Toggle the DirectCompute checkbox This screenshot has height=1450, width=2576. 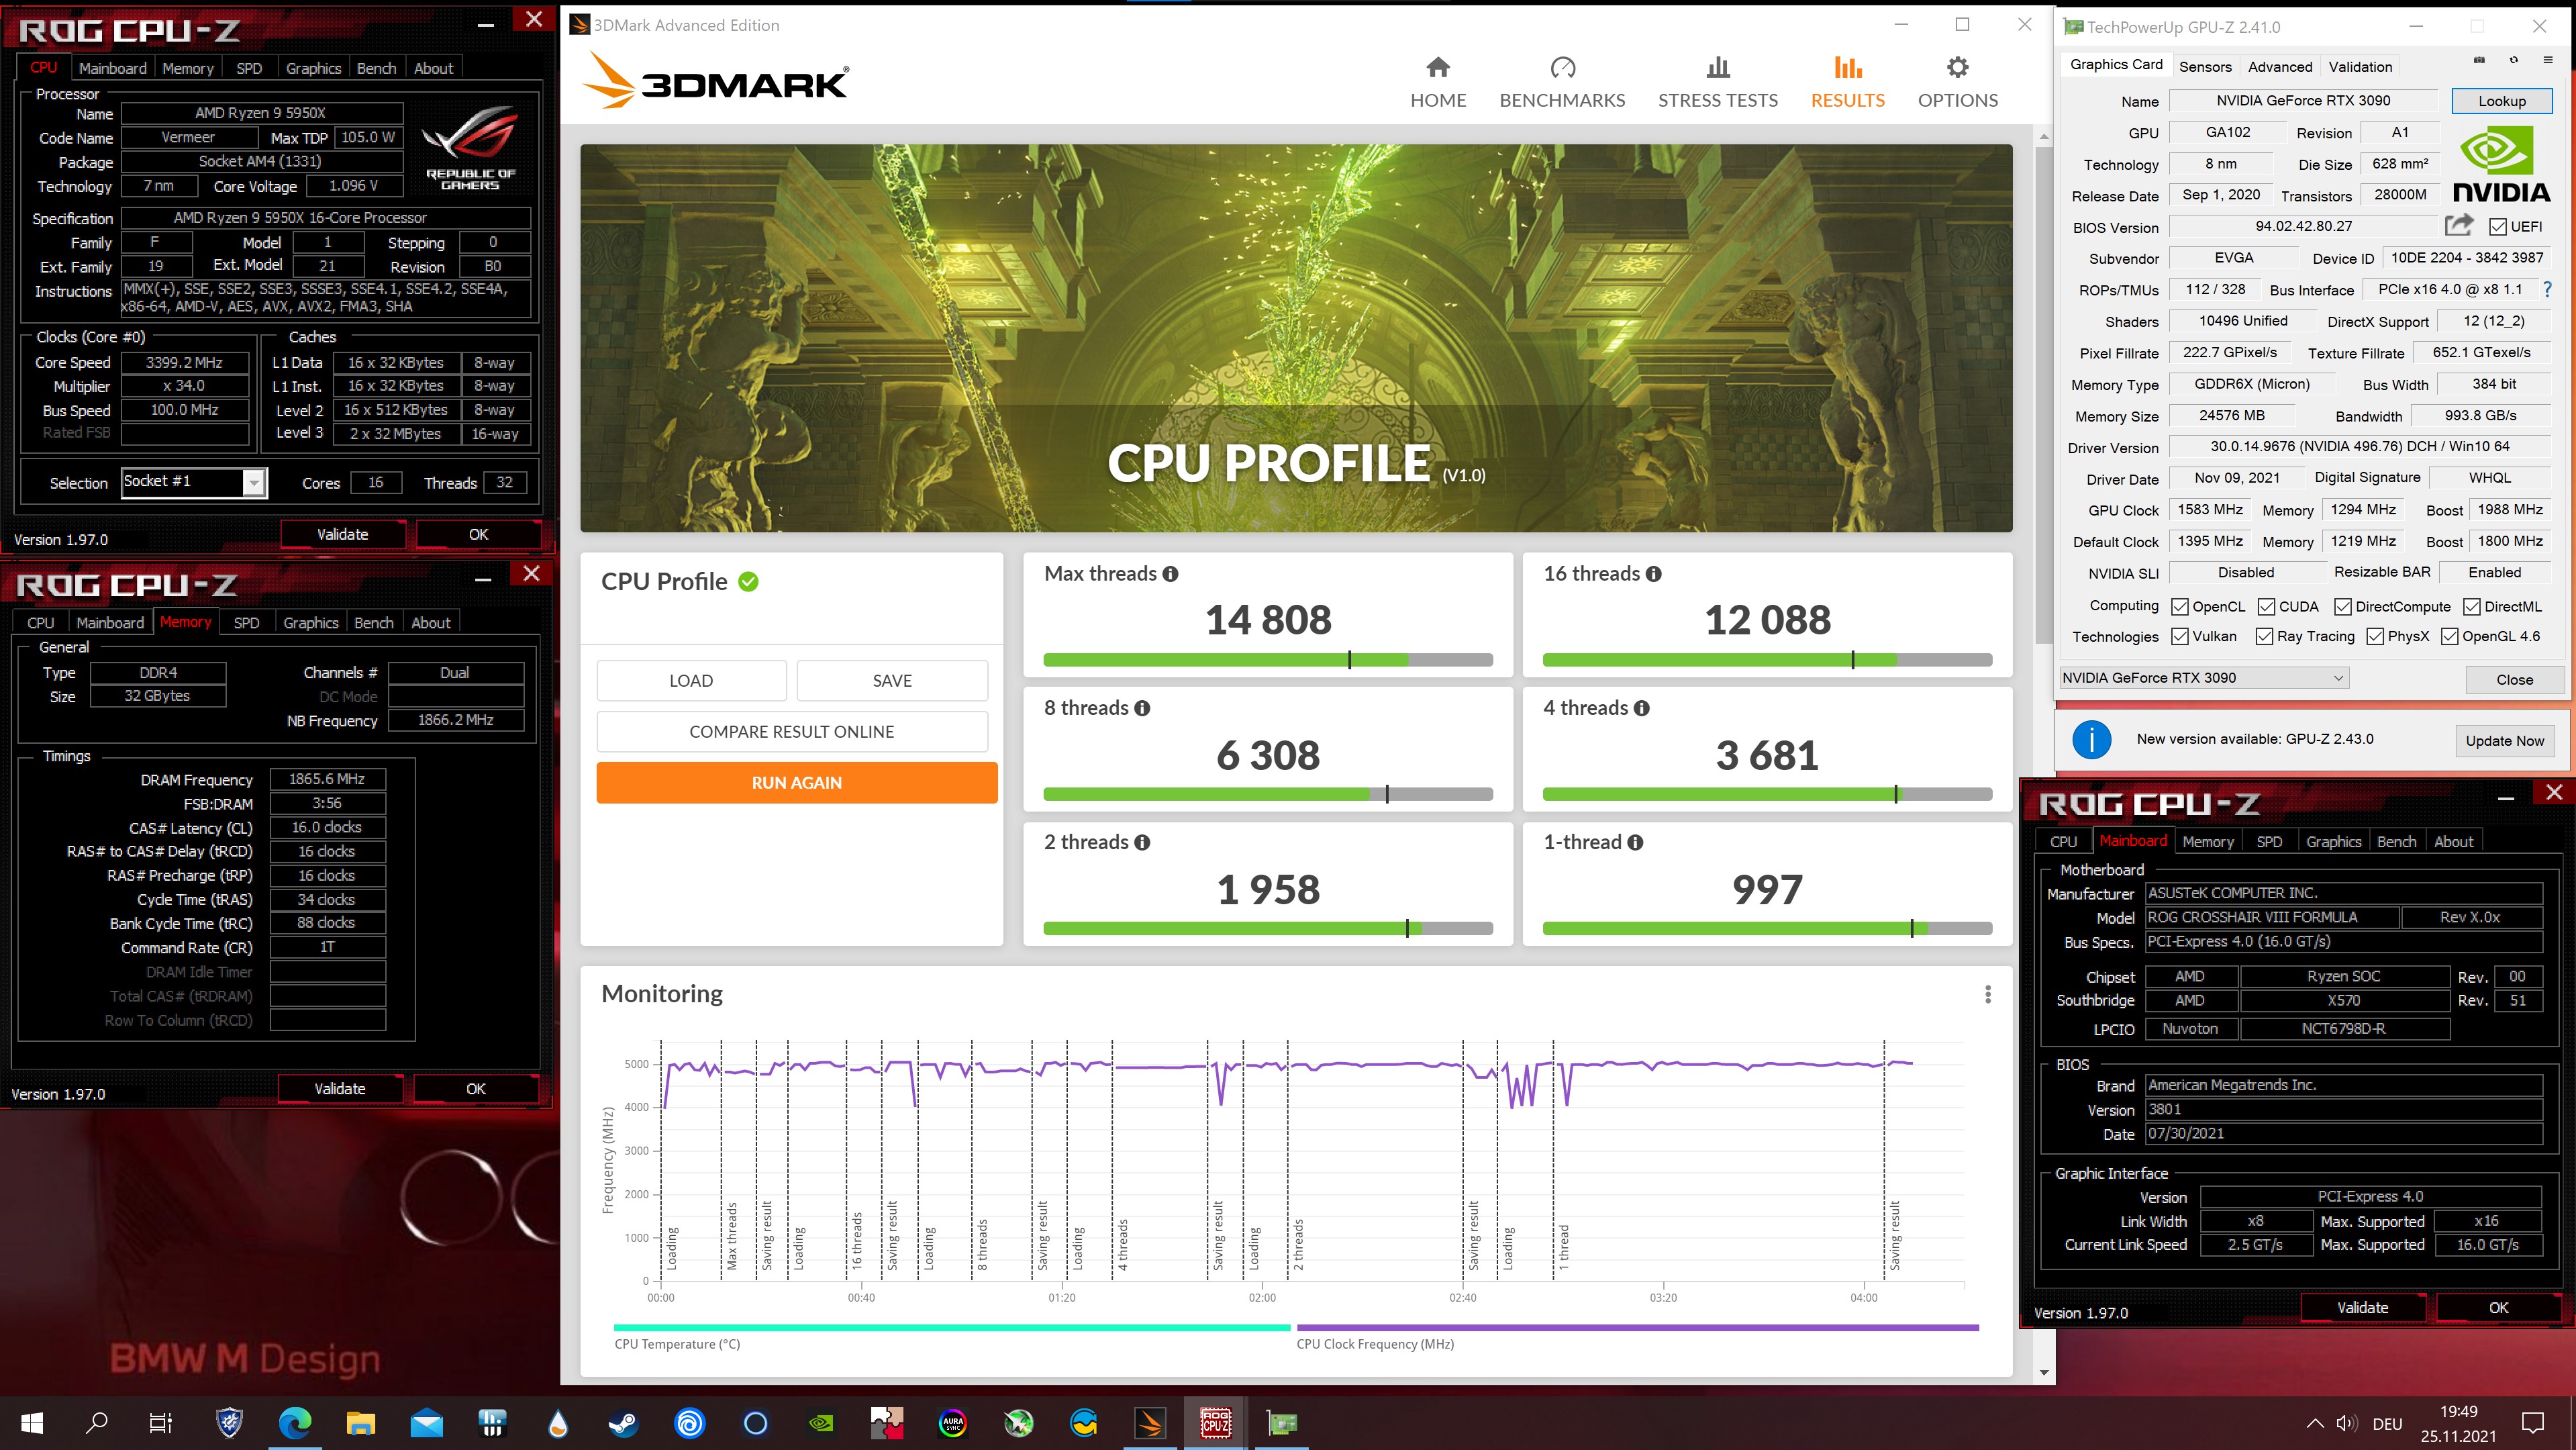coord(2342,607)
